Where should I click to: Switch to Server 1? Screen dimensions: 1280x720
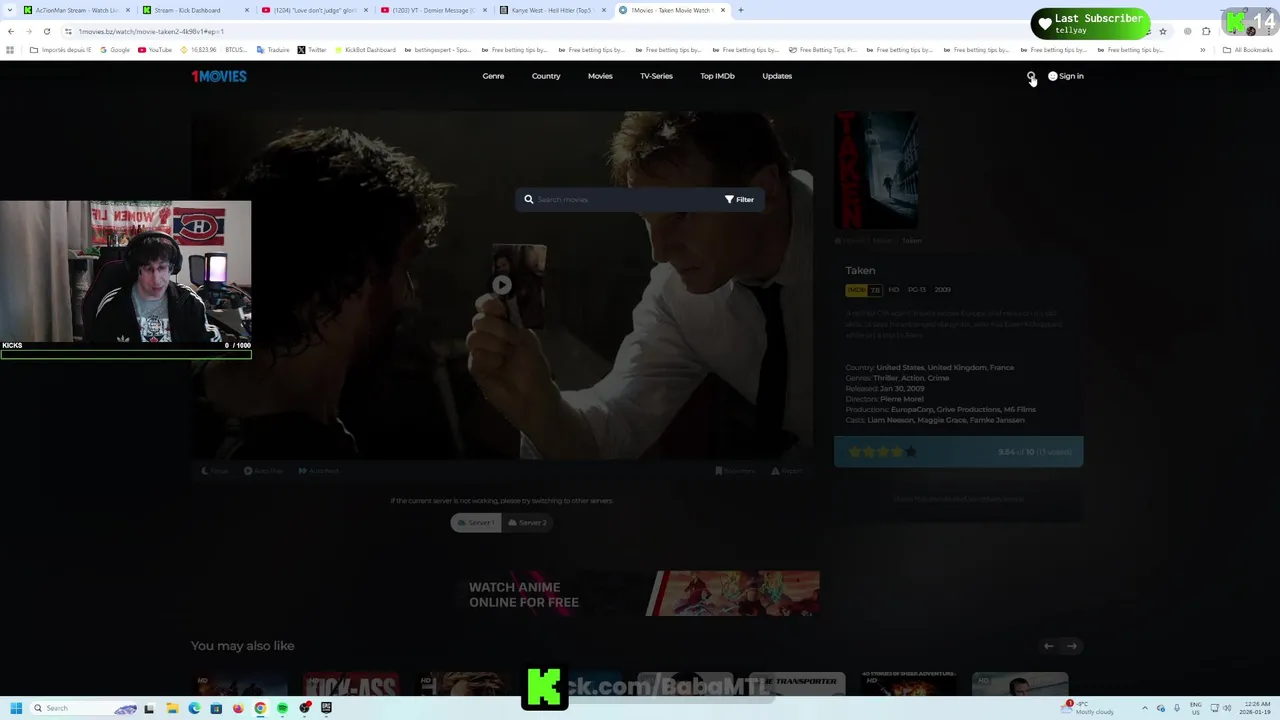476,522
